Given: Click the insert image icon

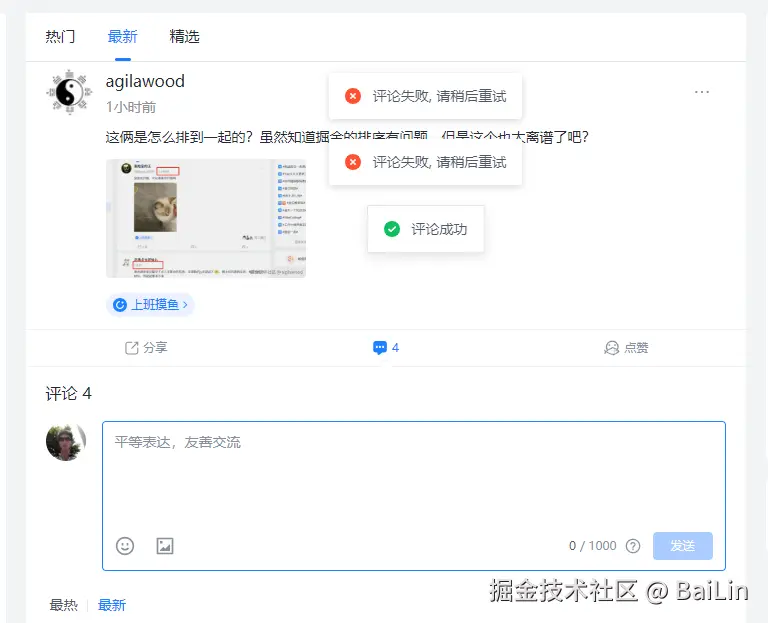Looking at the screenshot, I should point(165,546).
